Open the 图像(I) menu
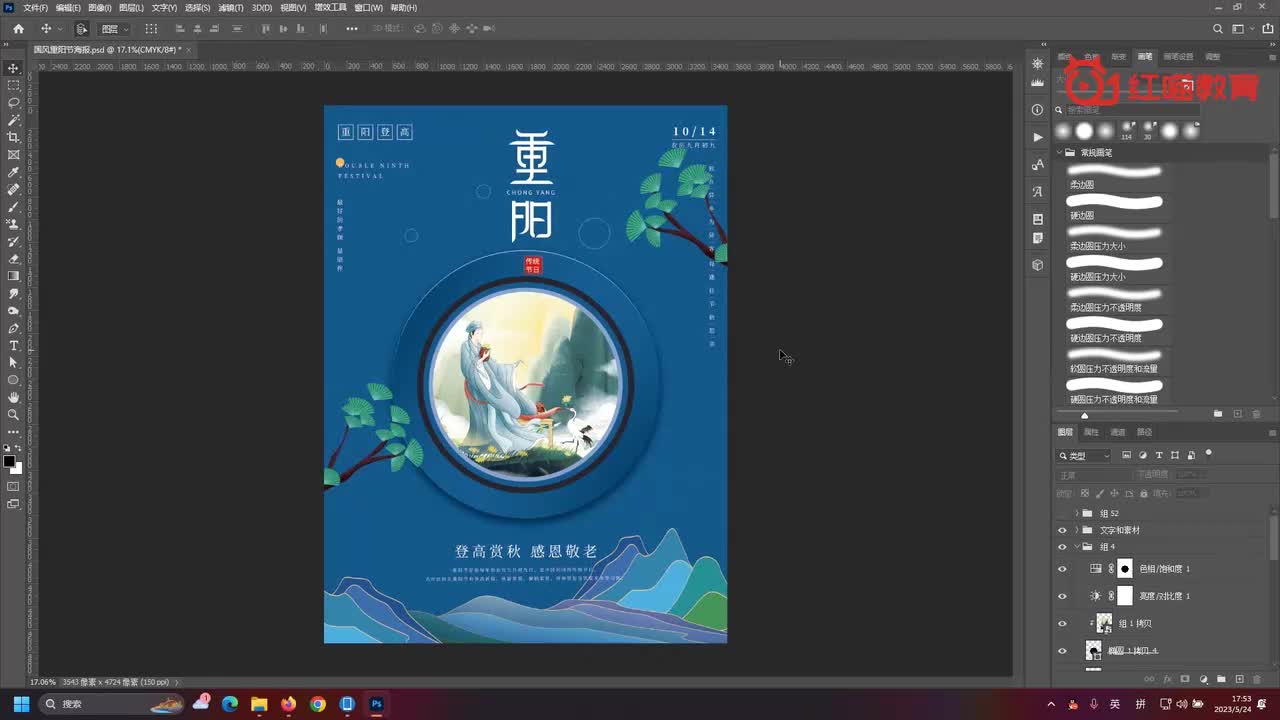Image resolution: width=1280 pixels, height=720 pixels. coord(99,7)
